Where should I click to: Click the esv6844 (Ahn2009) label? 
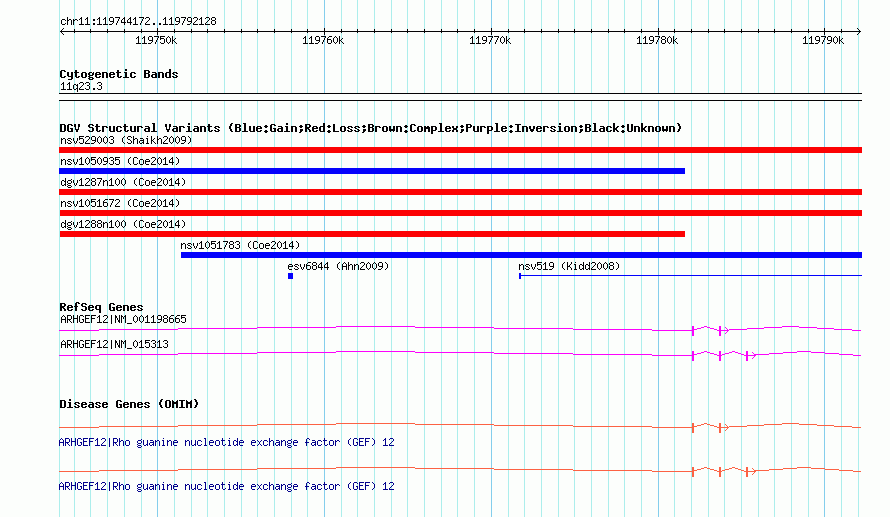(338, 266)
